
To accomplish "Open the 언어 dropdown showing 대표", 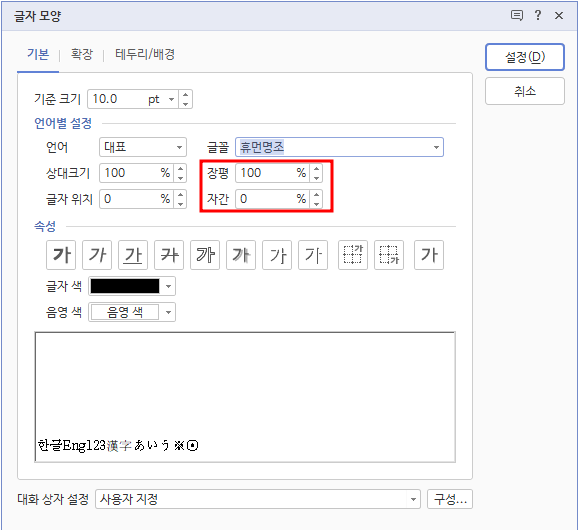I will 143,147.
